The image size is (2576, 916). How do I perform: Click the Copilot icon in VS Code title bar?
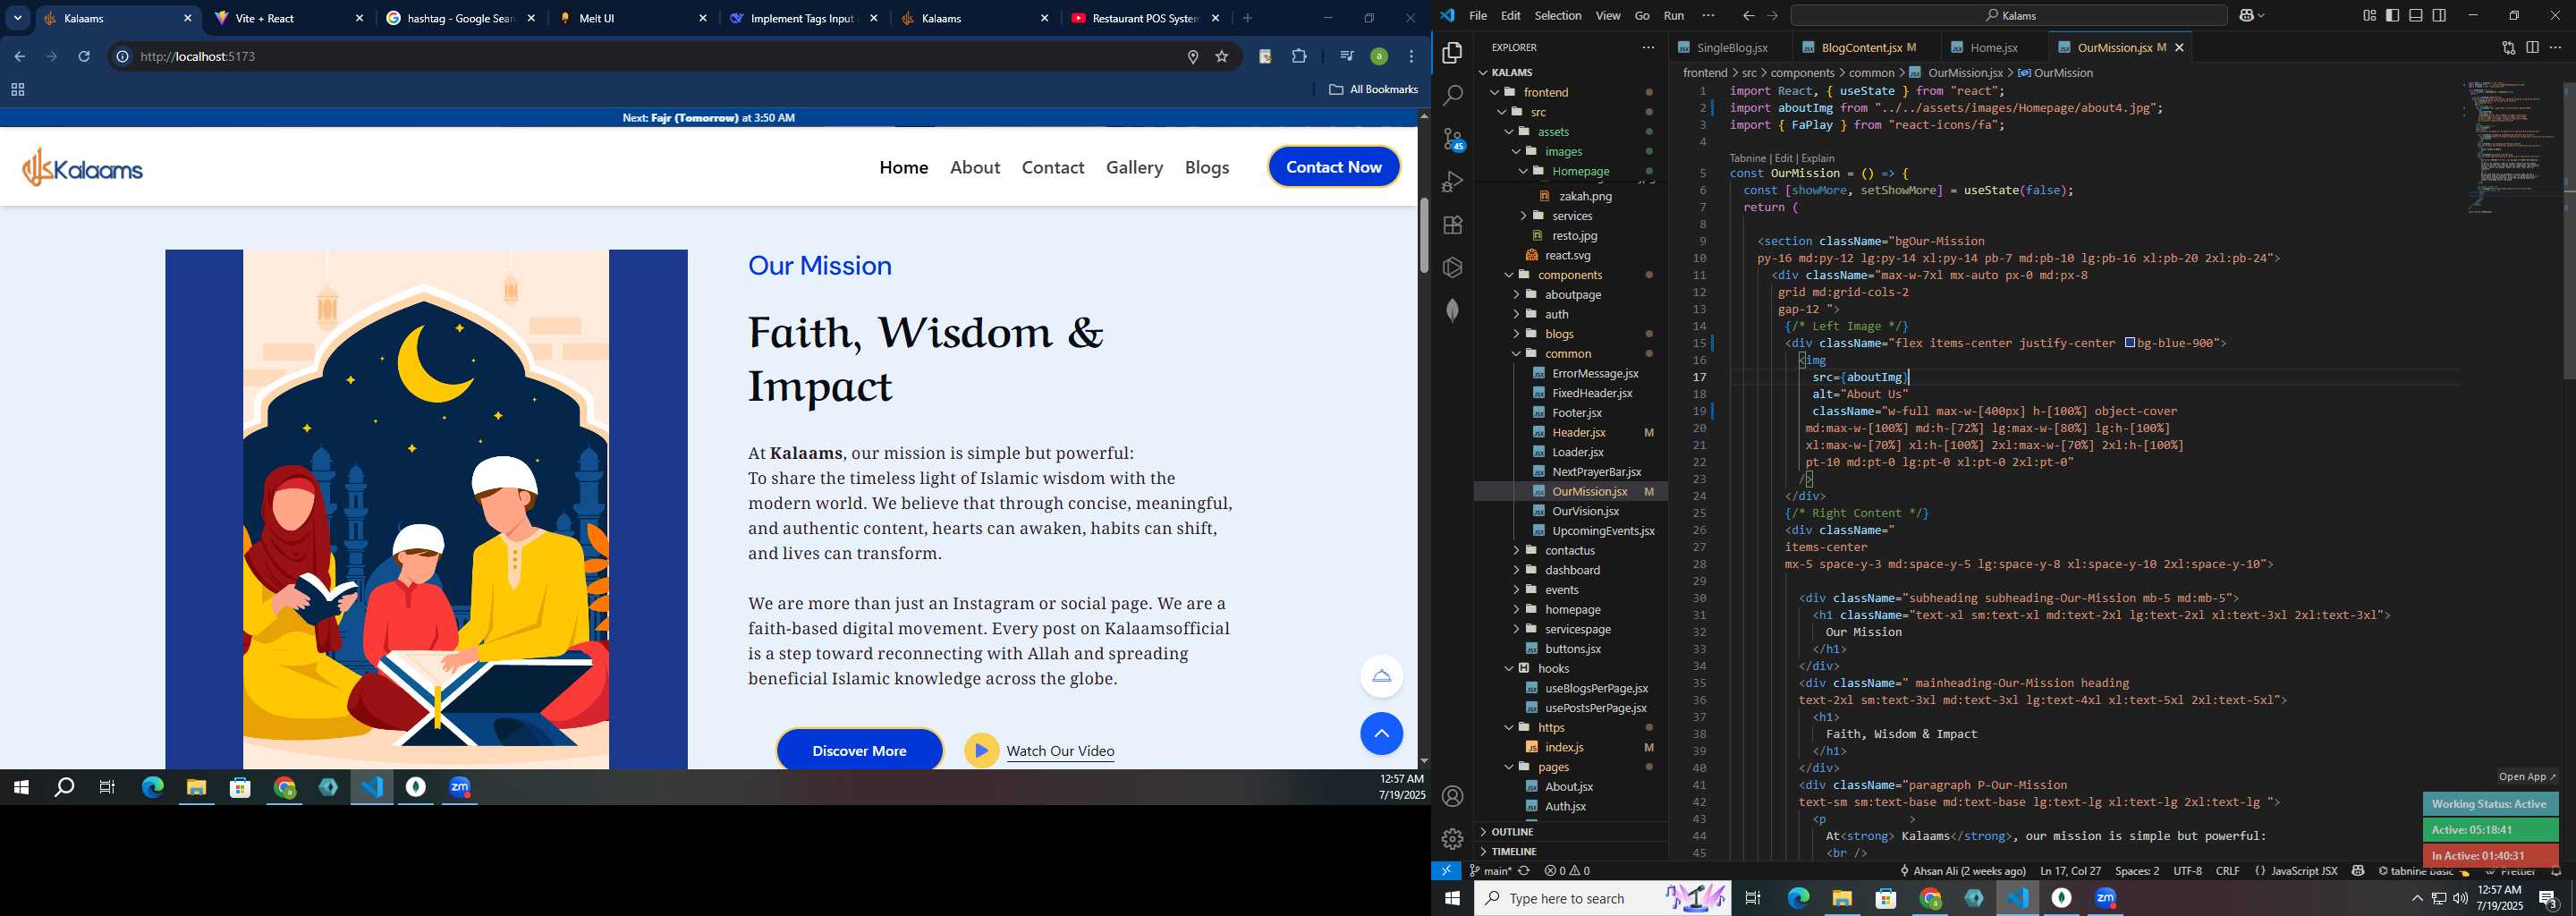tap(2249, 15)
